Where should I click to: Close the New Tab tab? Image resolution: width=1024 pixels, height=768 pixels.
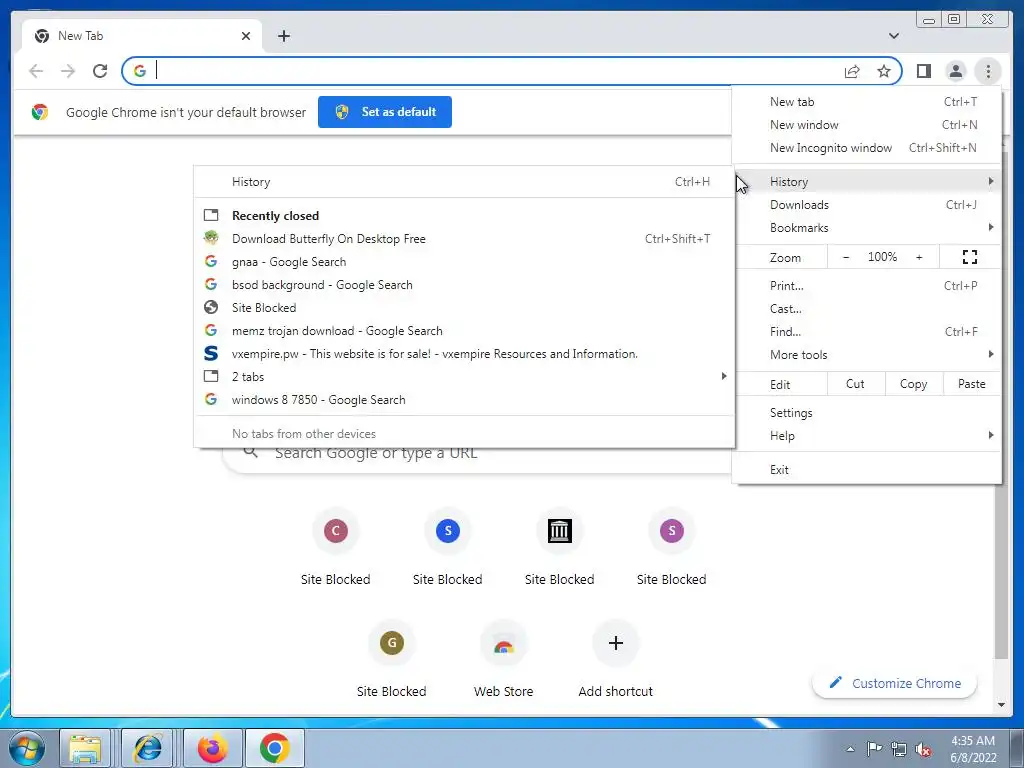(246, 36)
